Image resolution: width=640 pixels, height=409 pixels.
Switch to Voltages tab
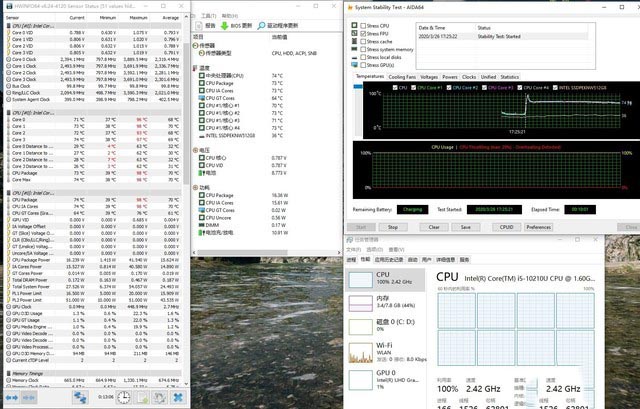point(429,77)
